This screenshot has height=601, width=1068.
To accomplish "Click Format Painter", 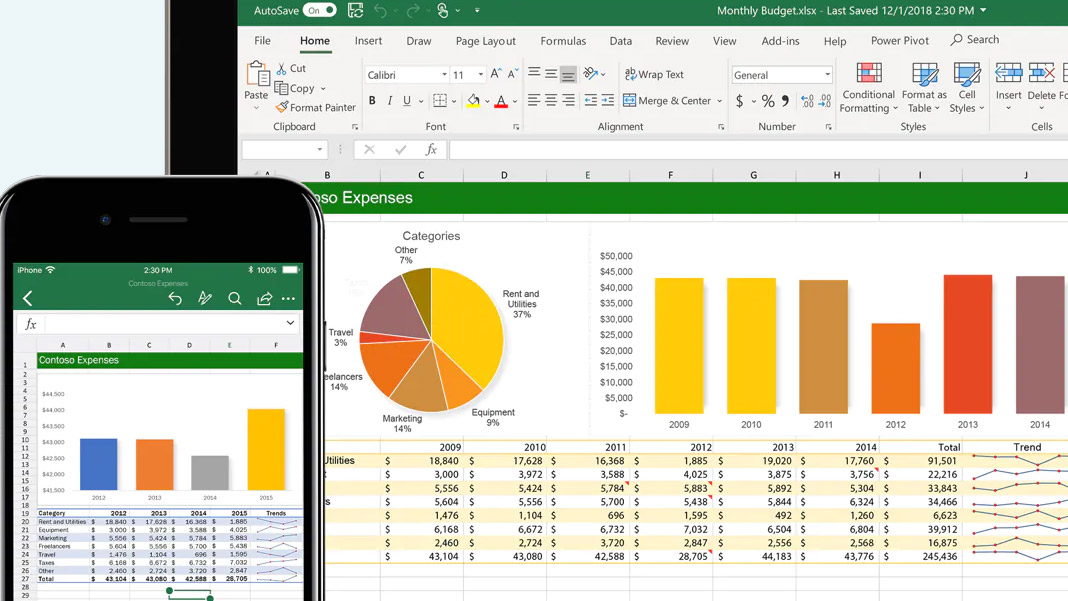I will [x=316, y=107].
